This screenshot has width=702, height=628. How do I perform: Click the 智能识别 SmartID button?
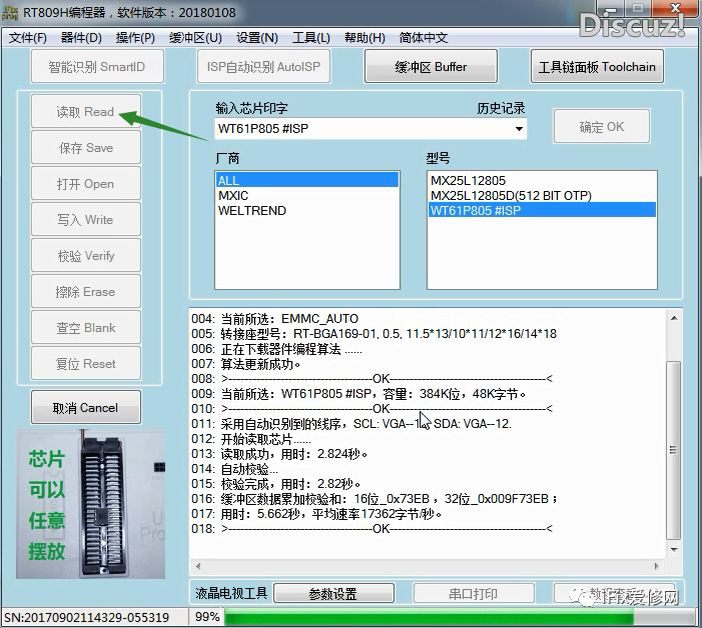click(97, 67)
